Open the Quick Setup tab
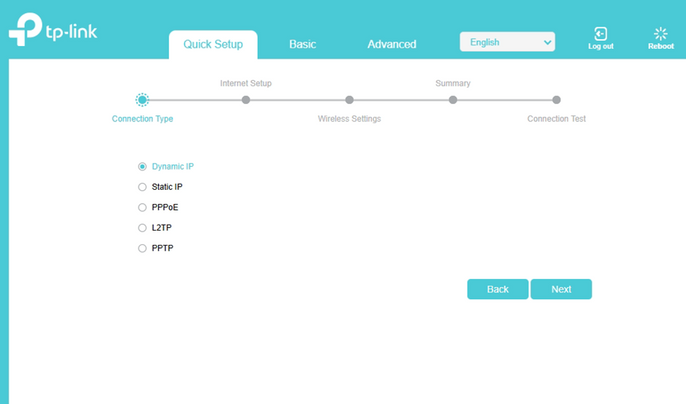Screen dimensions: 686x404 (x=213, y=44)
